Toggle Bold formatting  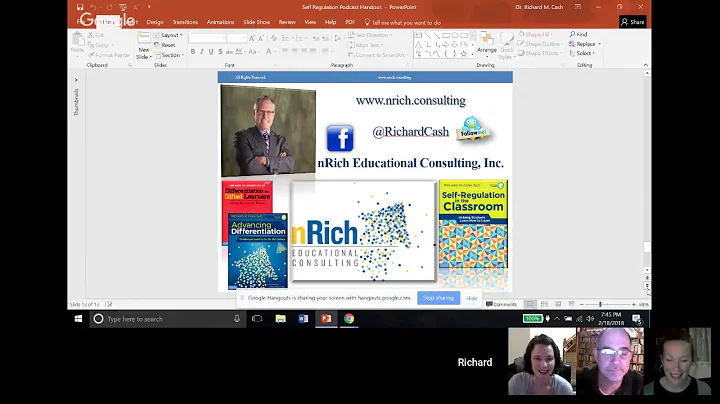coord(193,51)
